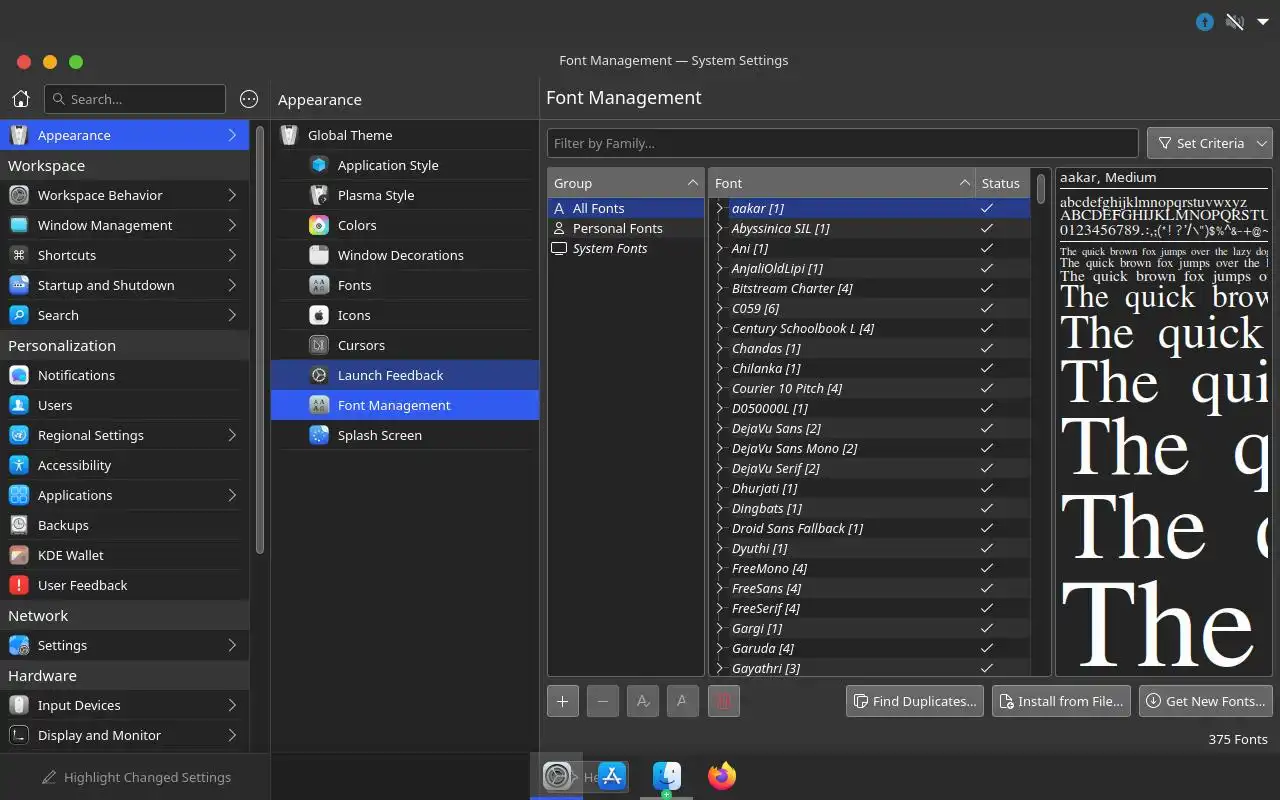
Task: Expand the C059 font family
Action: pyautogui.click(x=719, y=308)
